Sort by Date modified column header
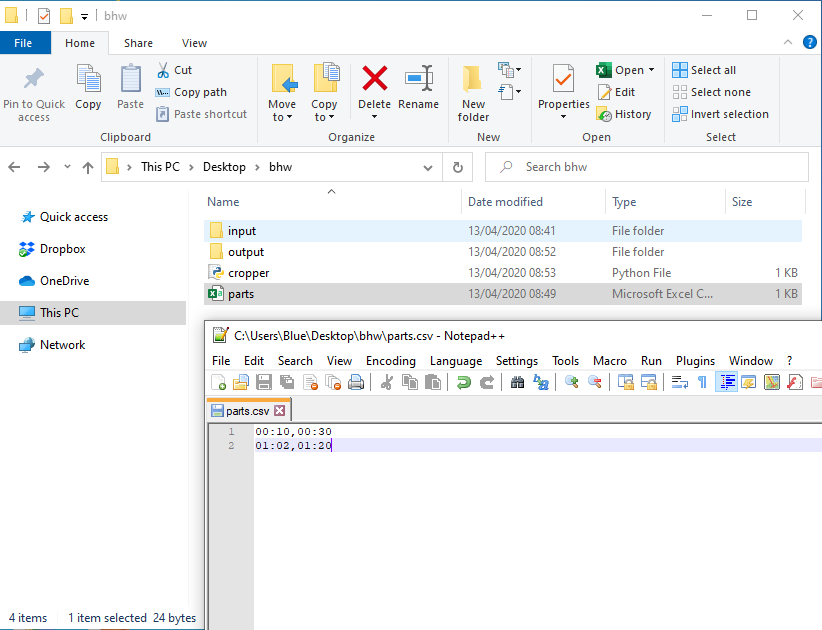This screenshot has width=822, height=630. (533, 202)
